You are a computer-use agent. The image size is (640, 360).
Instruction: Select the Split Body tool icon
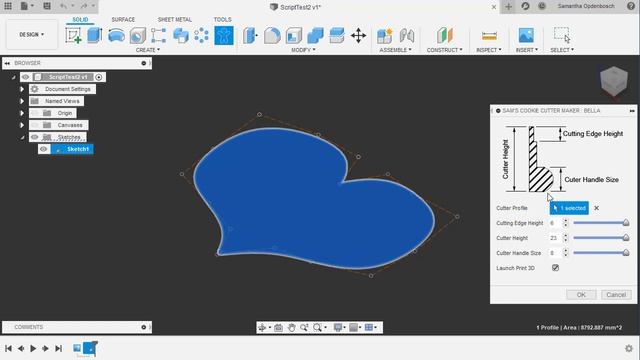point(337,36)
